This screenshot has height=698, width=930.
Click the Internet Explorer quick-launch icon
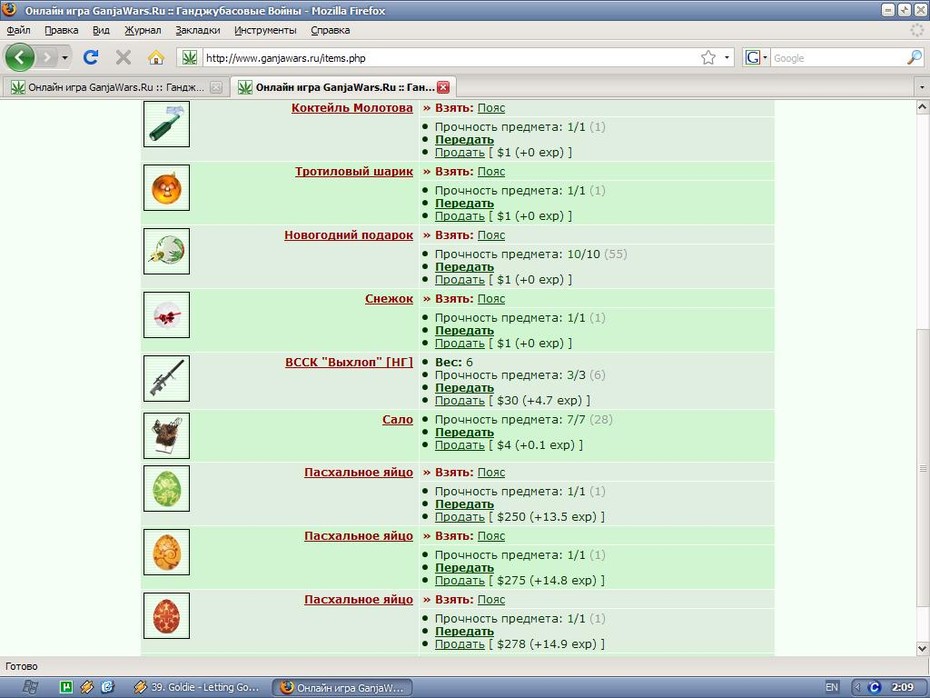107,687
